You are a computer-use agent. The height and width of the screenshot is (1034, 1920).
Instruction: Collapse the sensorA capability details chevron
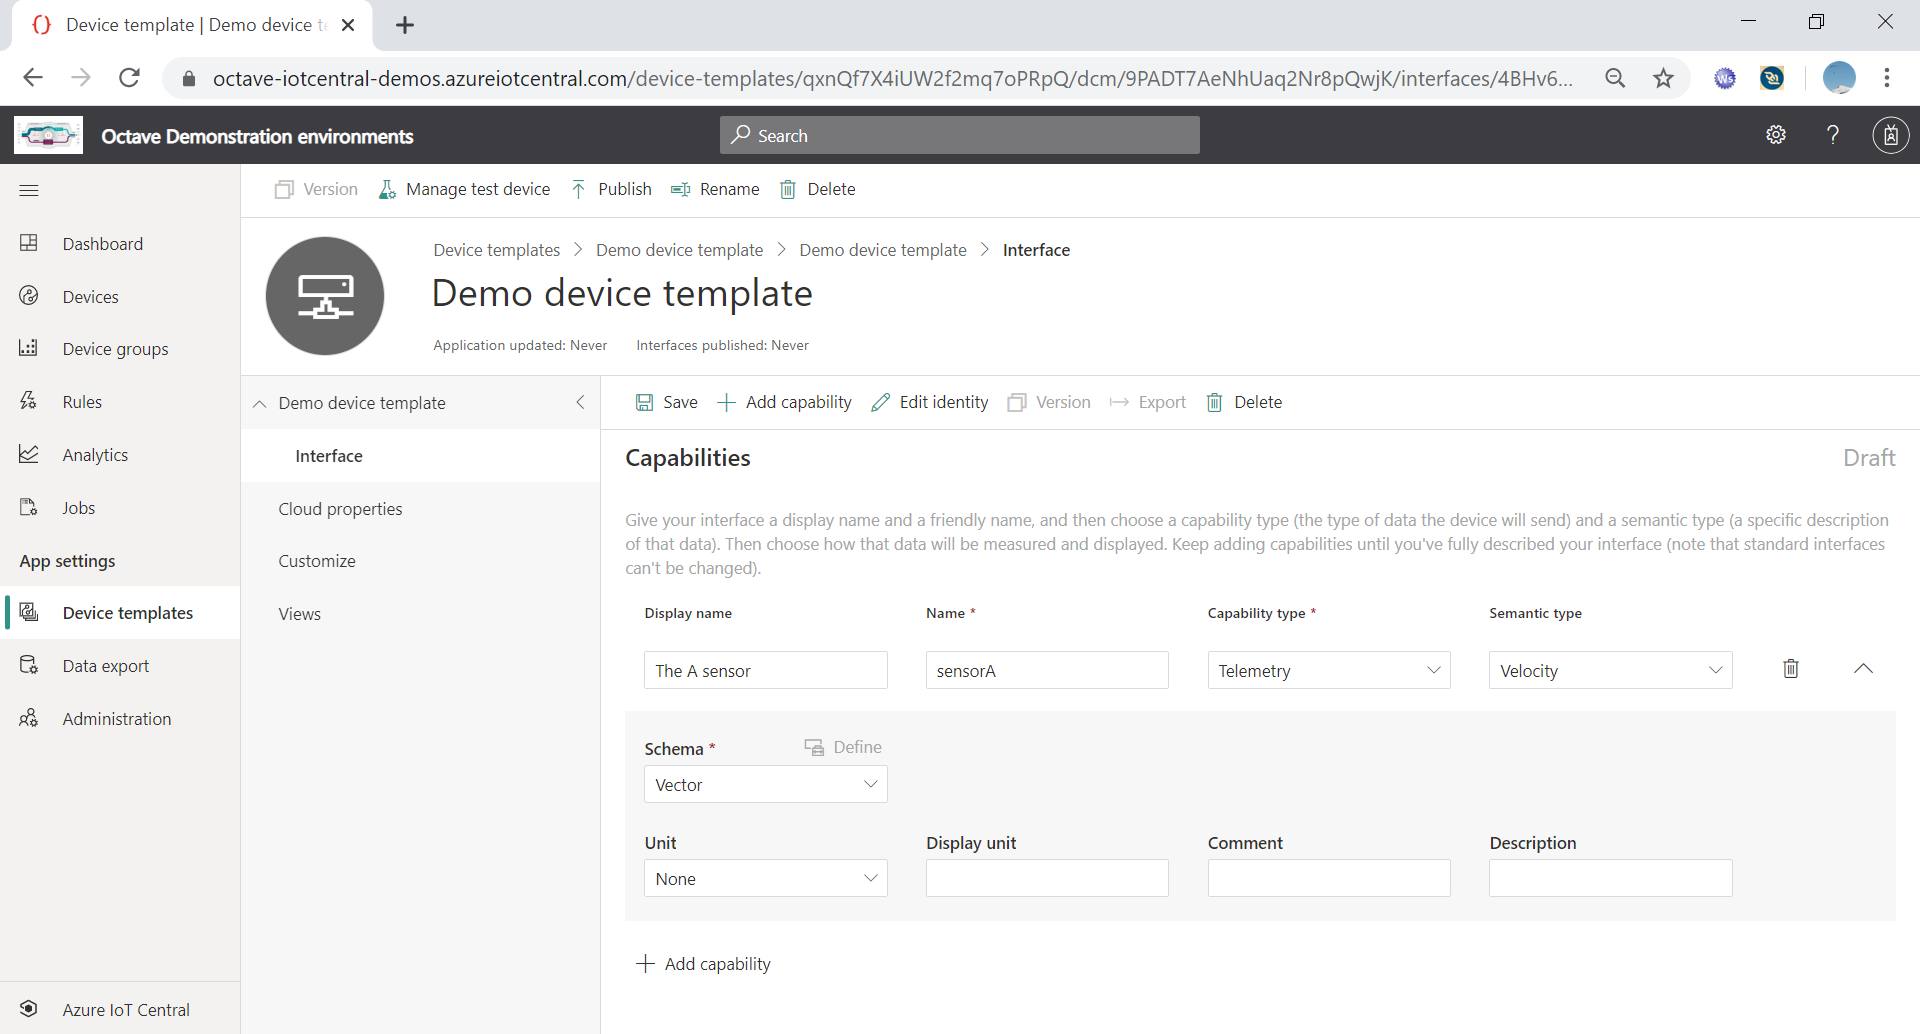(1863, 669)
